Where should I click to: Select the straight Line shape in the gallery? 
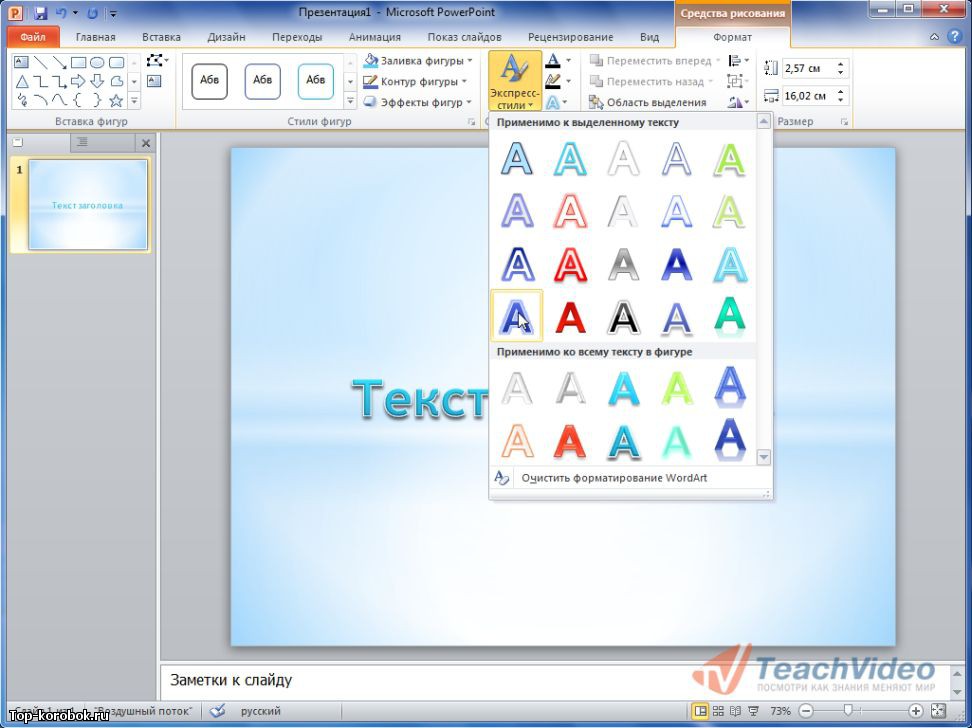coord(40,62)
